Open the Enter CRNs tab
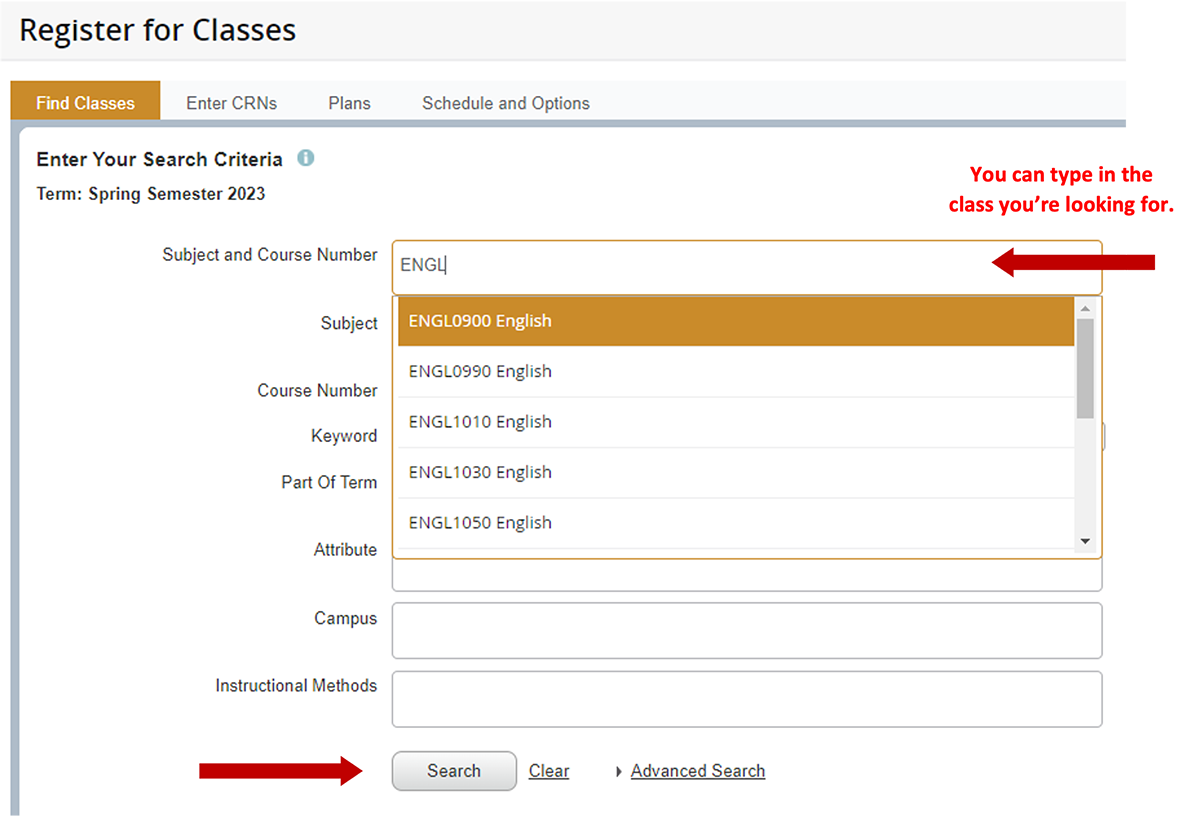Screen dimensions: 1195x819 (x=231, y=103)
